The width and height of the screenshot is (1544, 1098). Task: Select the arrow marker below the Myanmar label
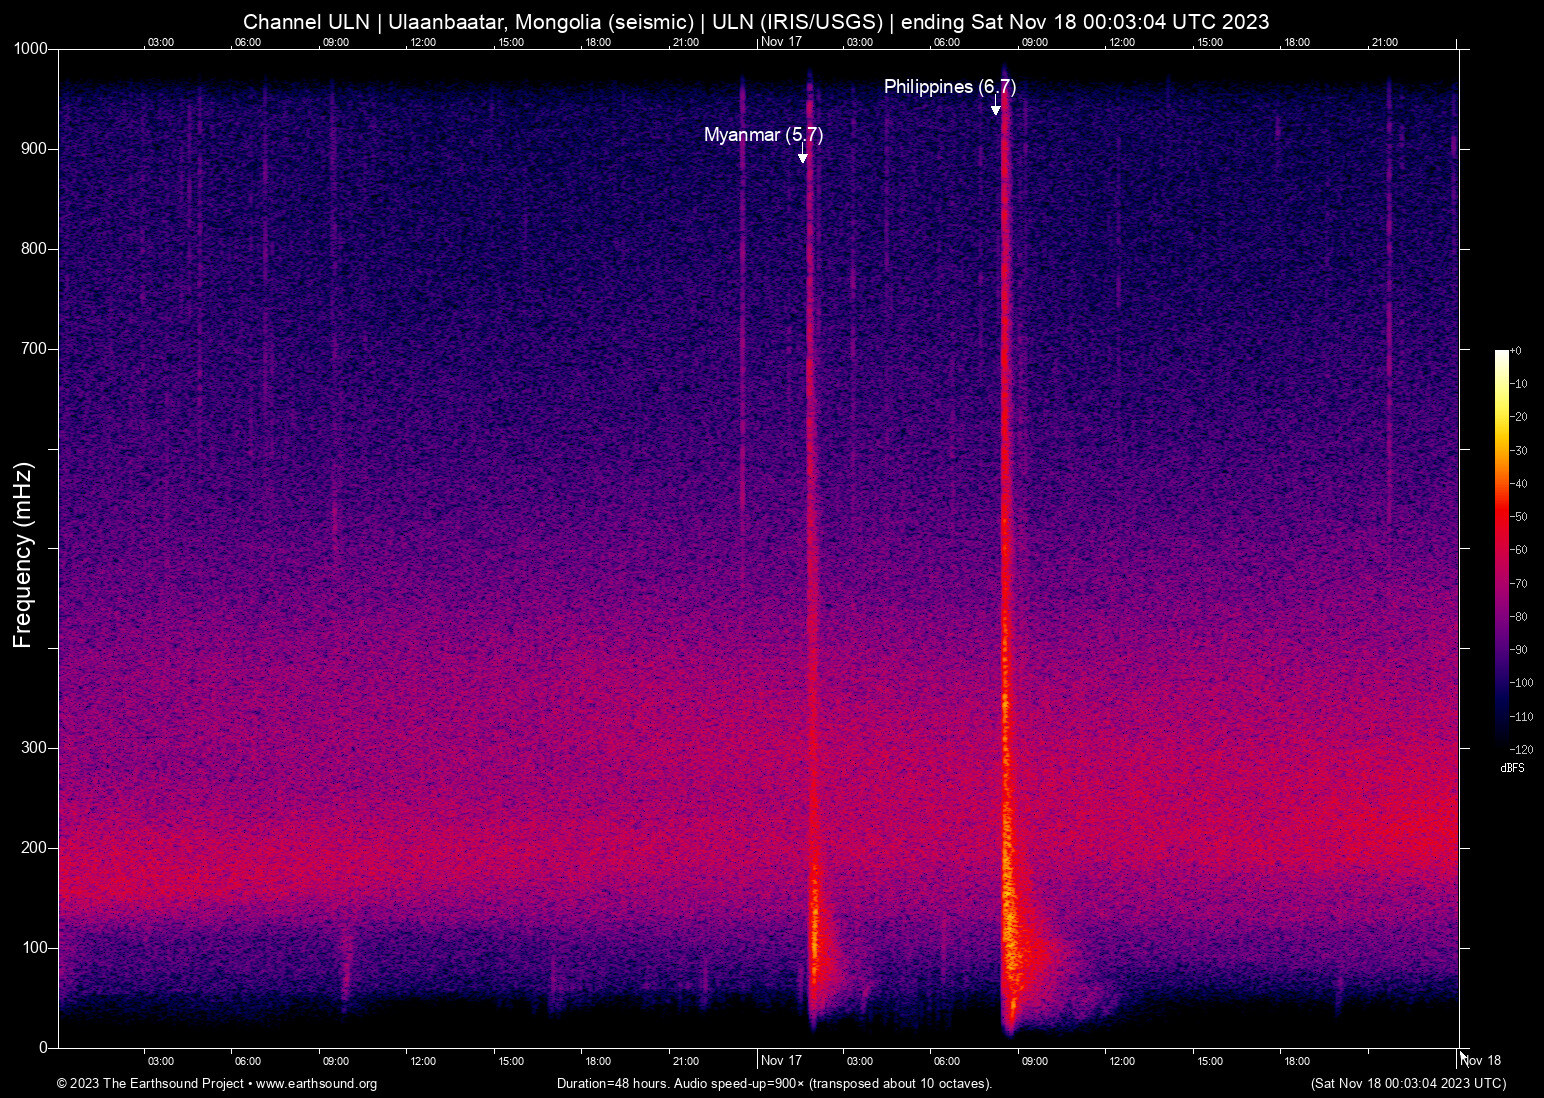tap(802, 153)
